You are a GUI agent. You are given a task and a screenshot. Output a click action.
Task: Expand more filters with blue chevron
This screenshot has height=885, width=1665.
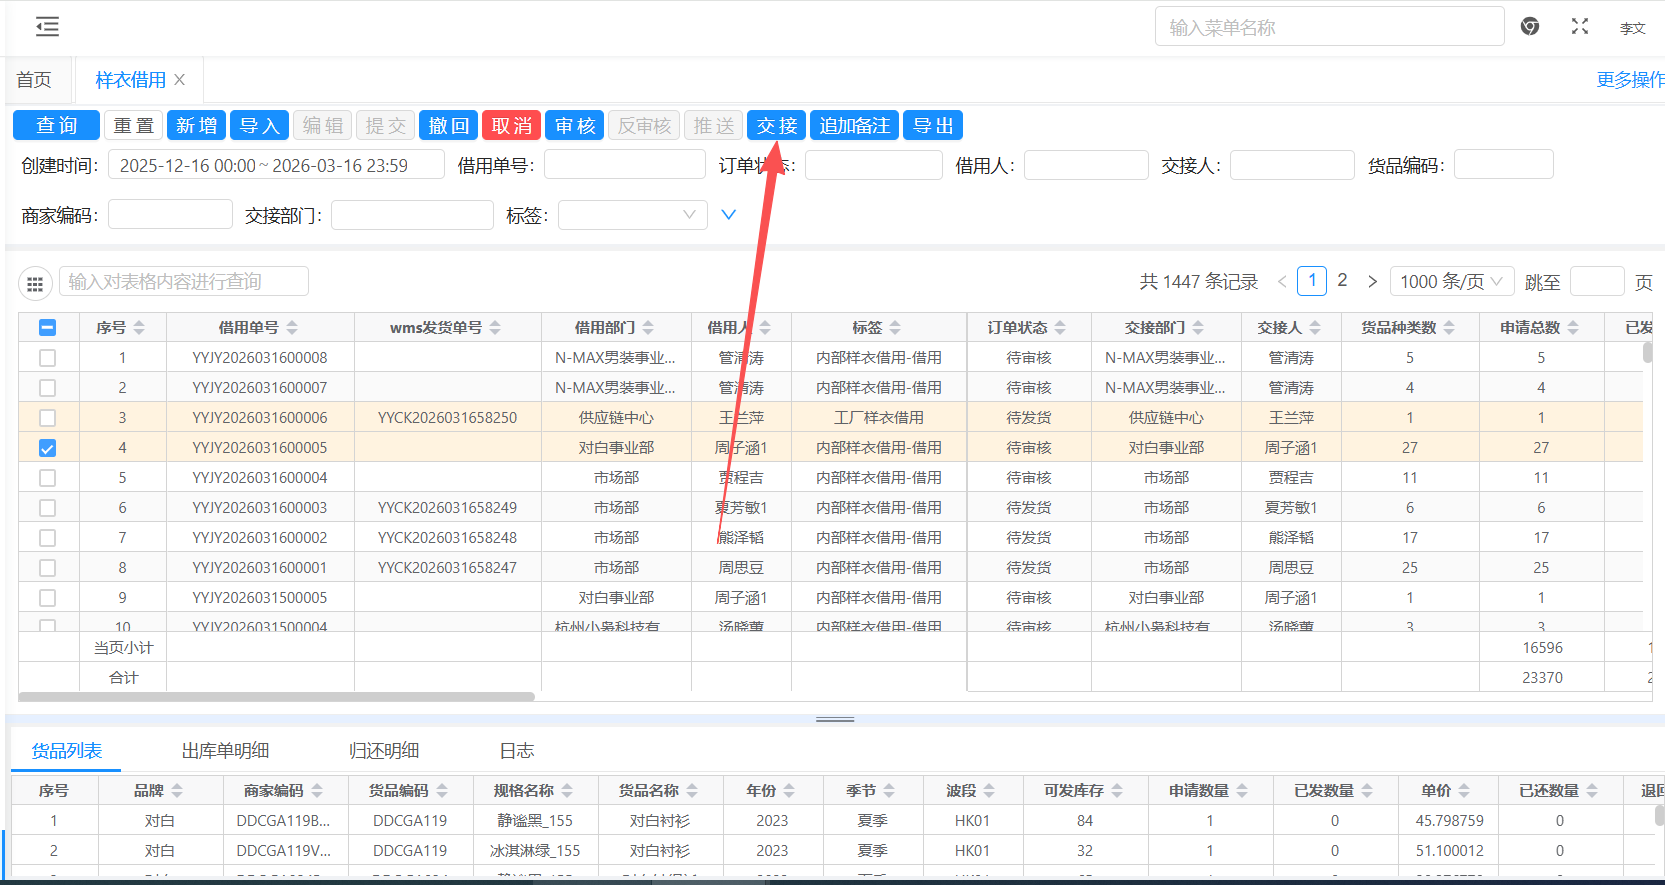[728, 215]
